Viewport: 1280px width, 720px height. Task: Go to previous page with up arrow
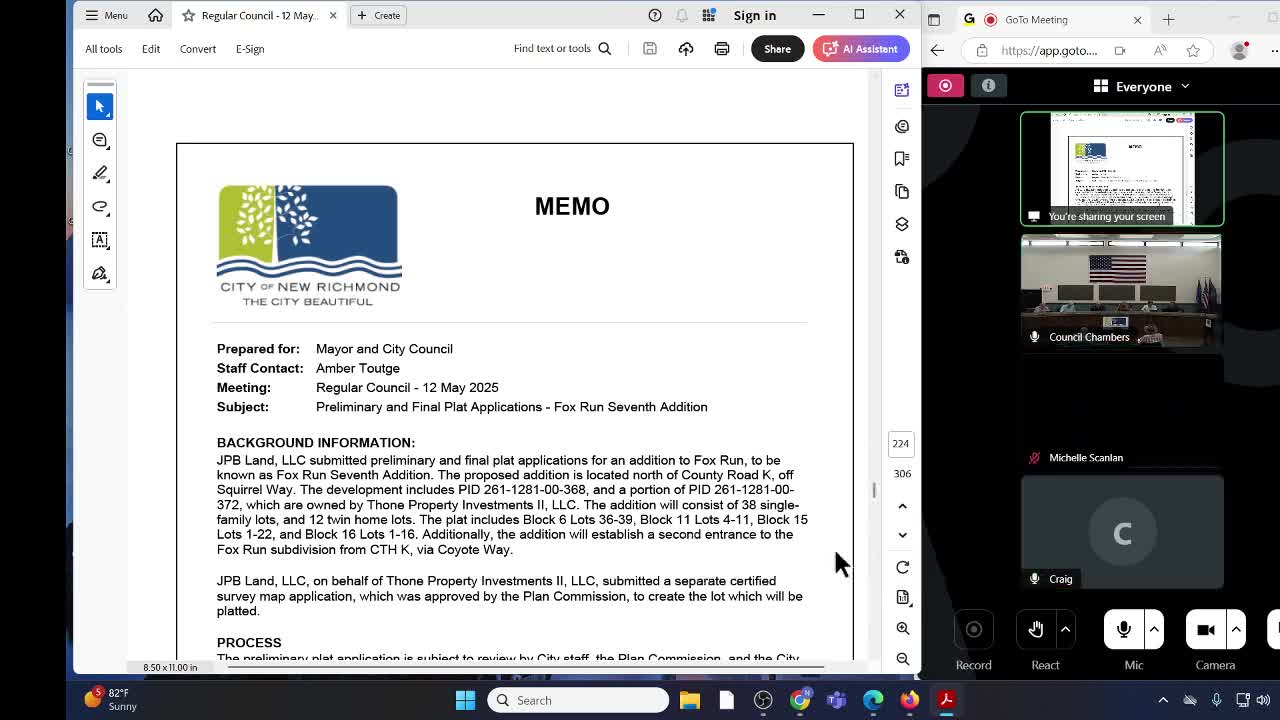(x=902, y=506)
